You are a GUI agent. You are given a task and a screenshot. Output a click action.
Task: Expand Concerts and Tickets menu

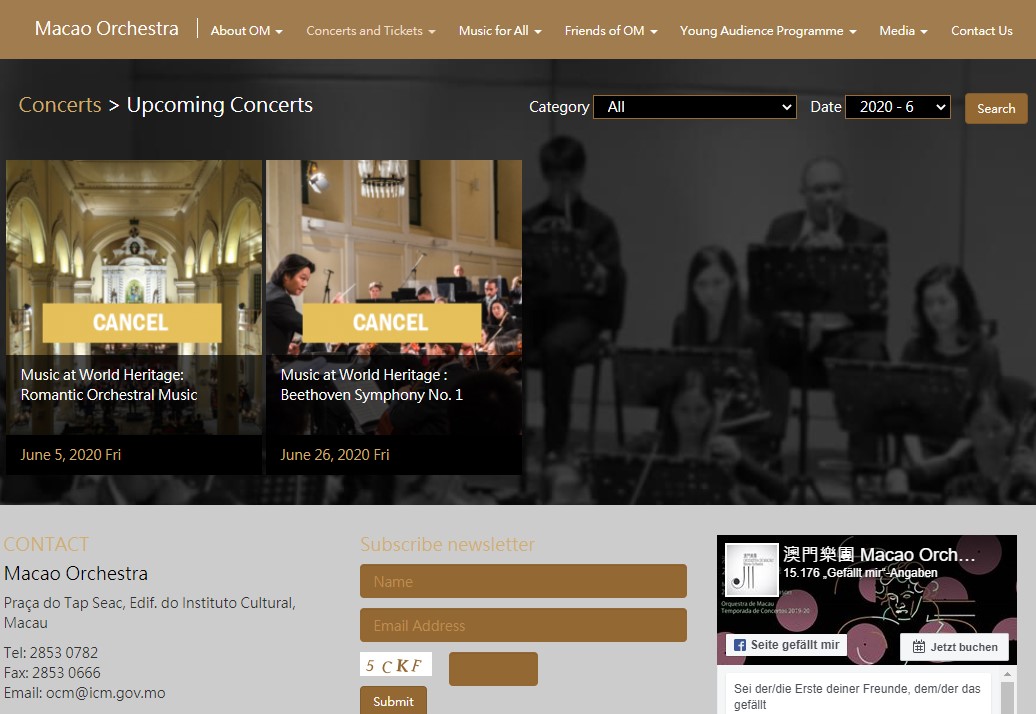click(x=370, y=31)
